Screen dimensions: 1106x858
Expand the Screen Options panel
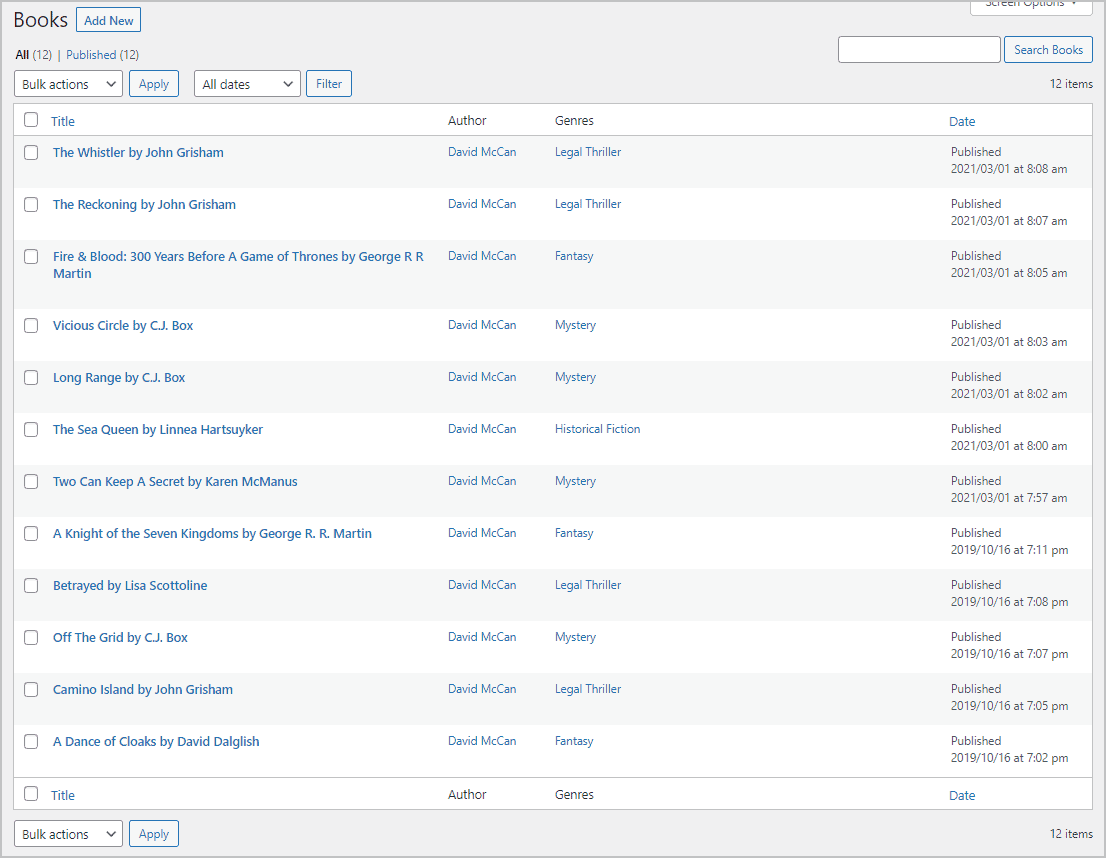click(1031, 5)
